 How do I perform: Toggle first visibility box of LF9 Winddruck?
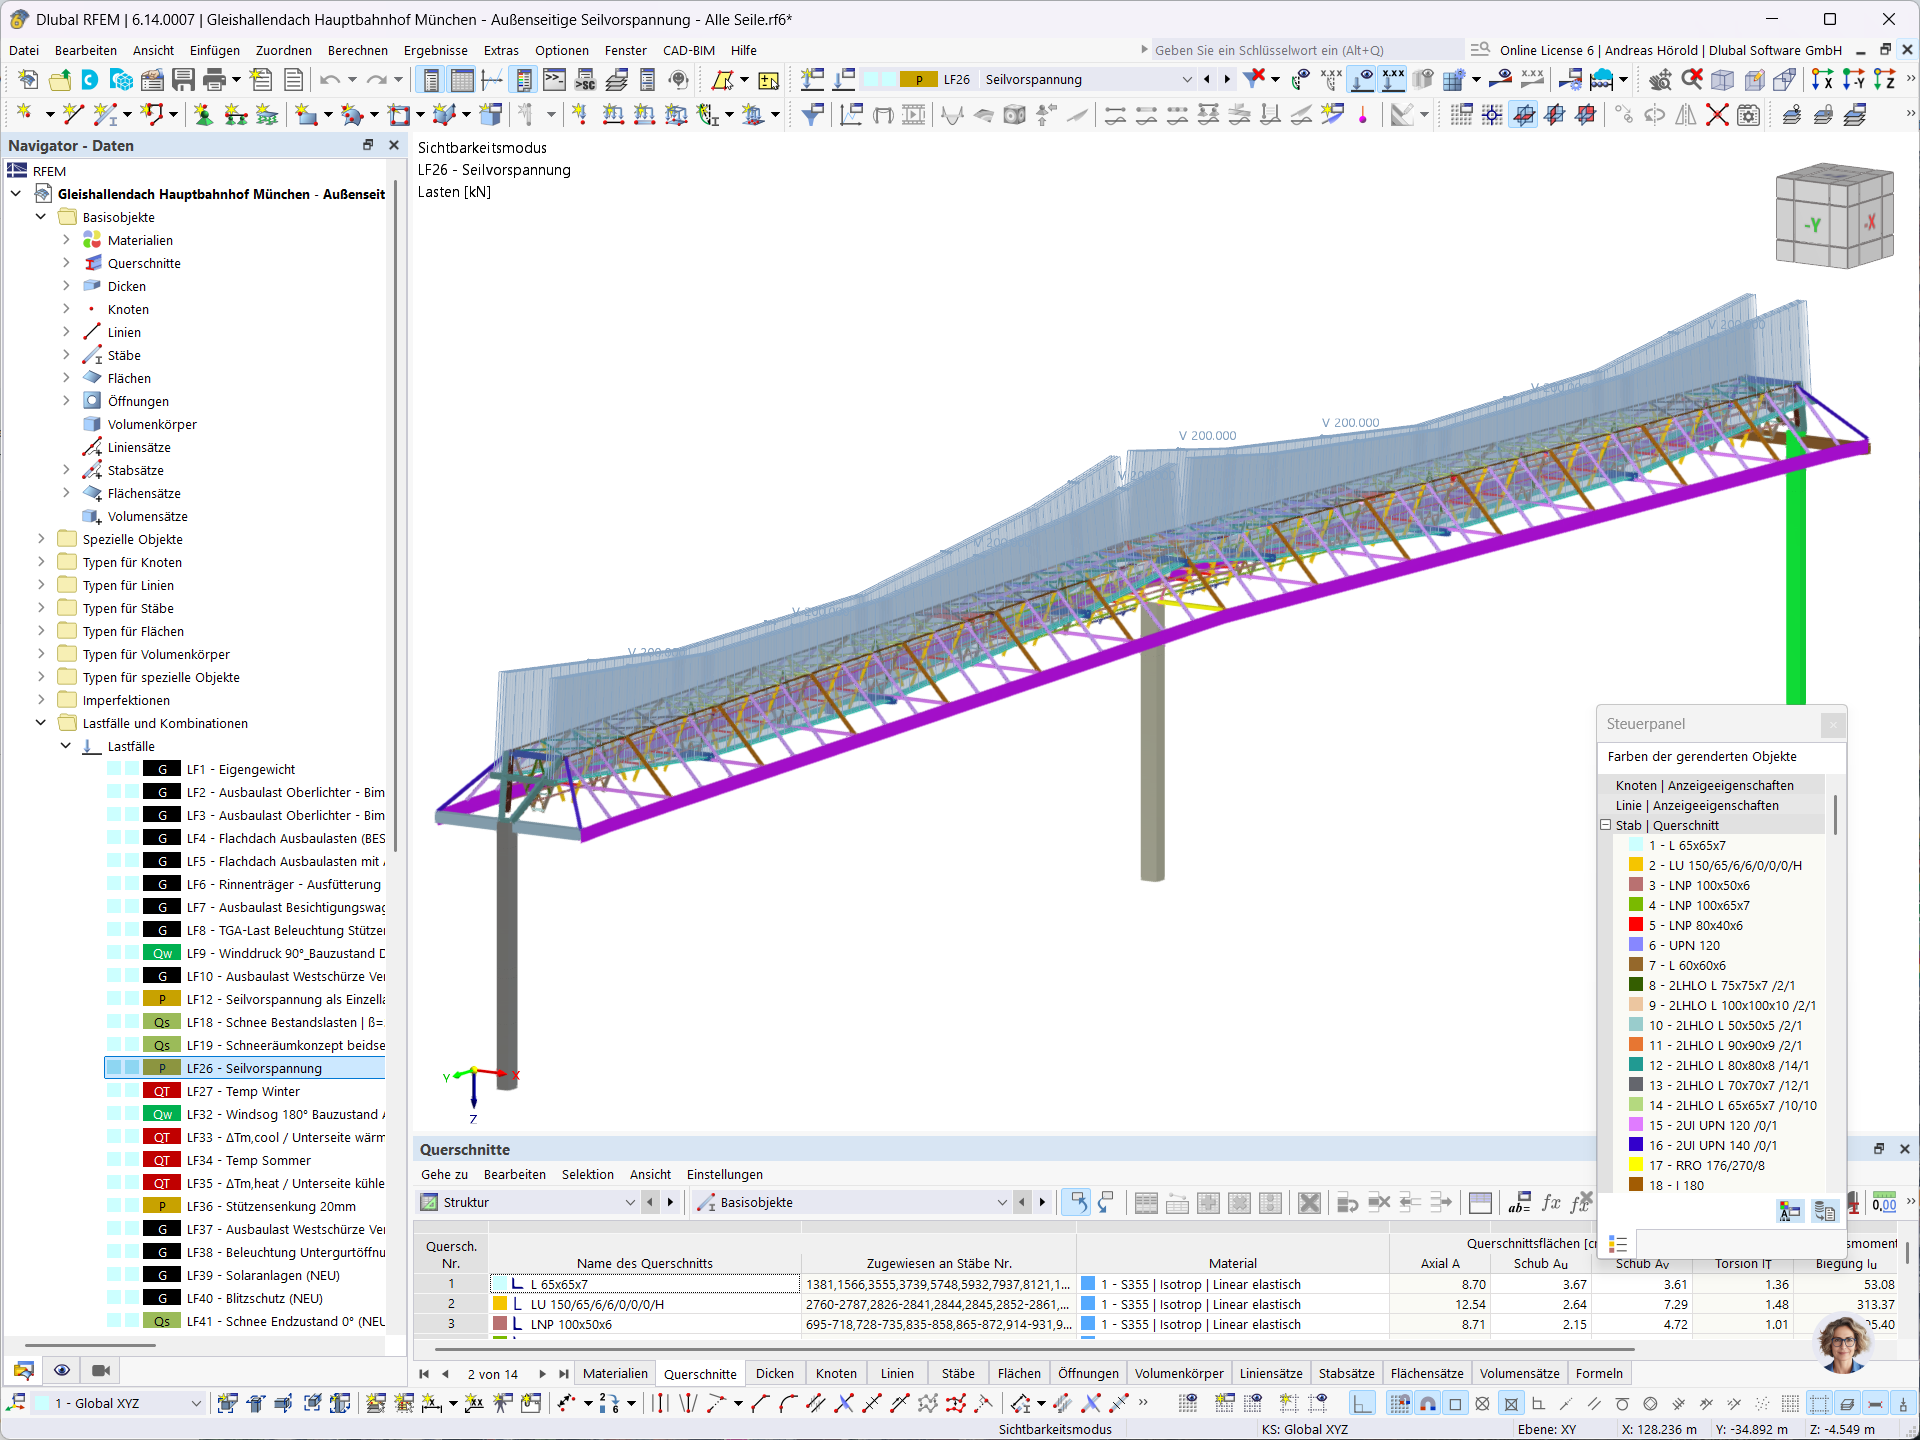click(x=115, y=953)
